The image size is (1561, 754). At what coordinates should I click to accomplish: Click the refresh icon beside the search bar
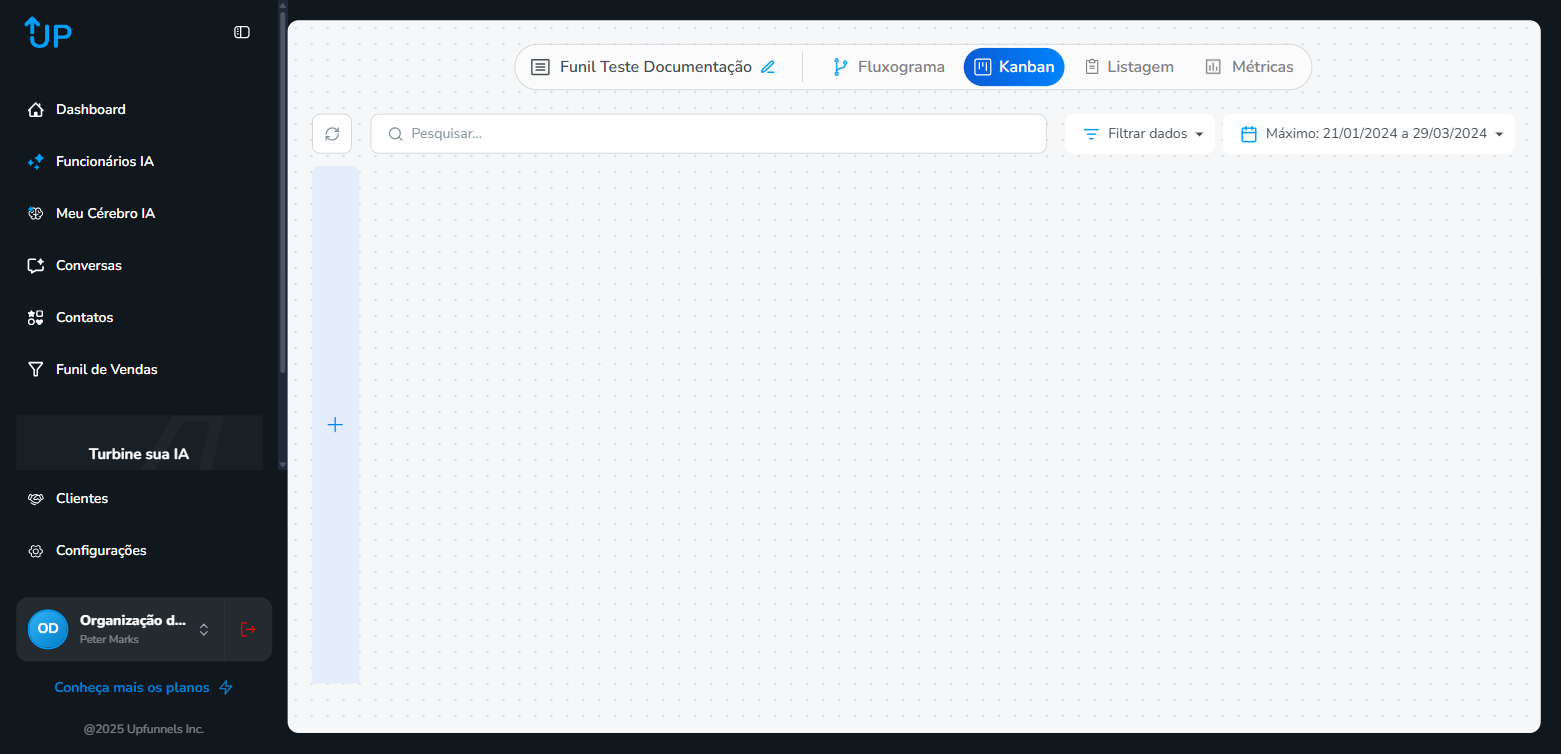pos(332,134)
